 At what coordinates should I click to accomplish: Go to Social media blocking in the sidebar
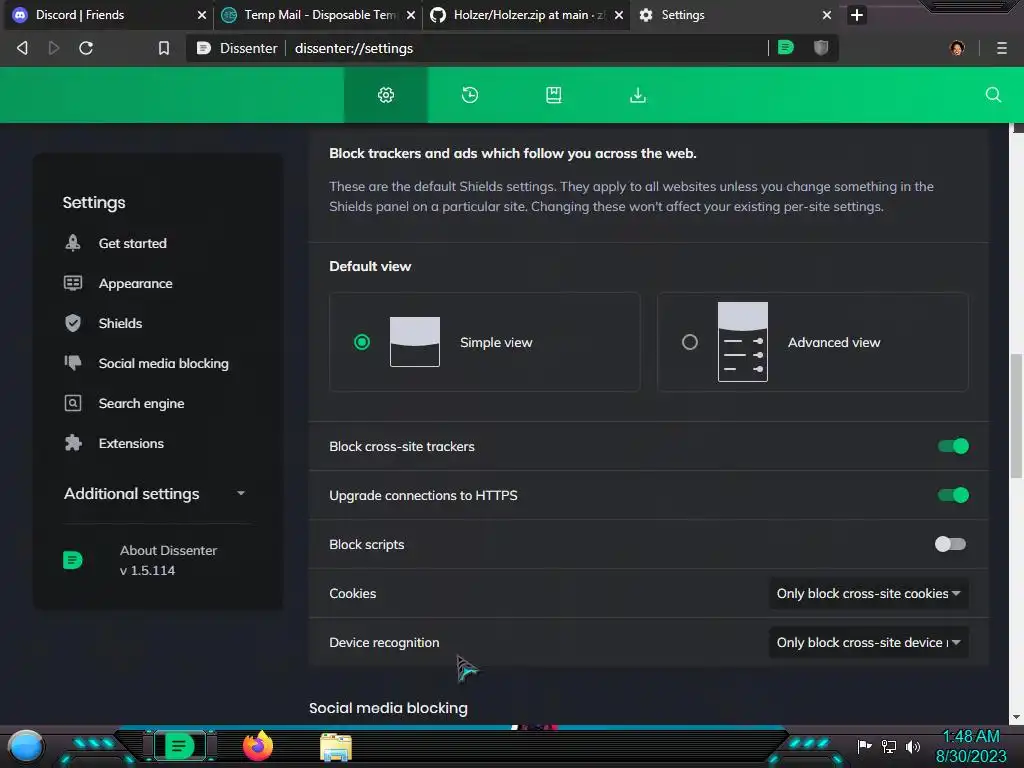pos(163,363)
